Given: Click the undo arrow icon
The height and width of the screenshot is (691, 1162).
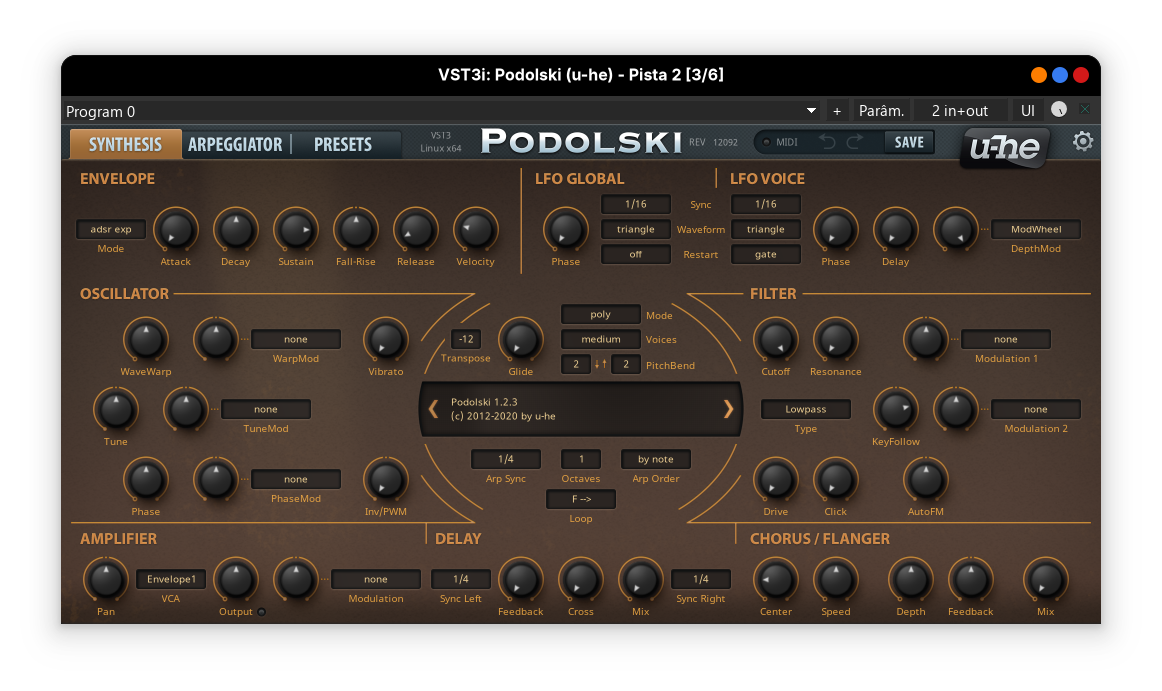Looking at the screenshot, I should point(827,142).
